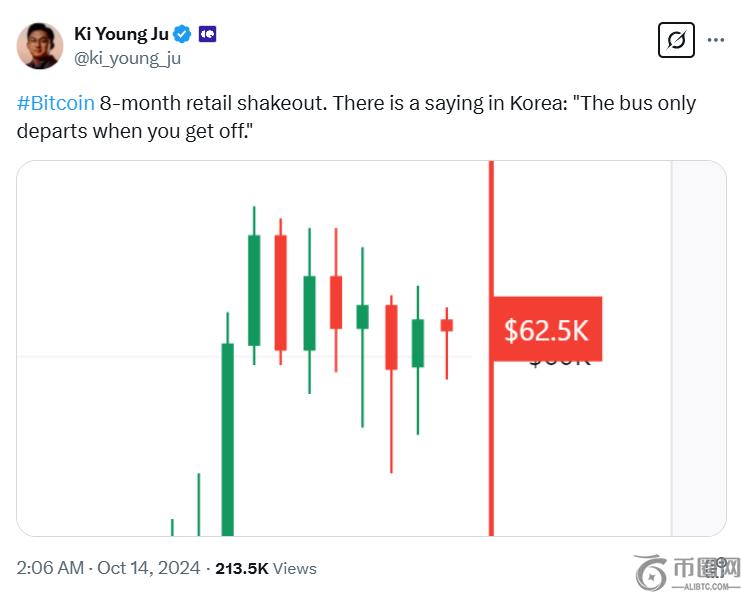Click the first red candlestick after peak
The image size is (741, 592).
click(281, 292)
